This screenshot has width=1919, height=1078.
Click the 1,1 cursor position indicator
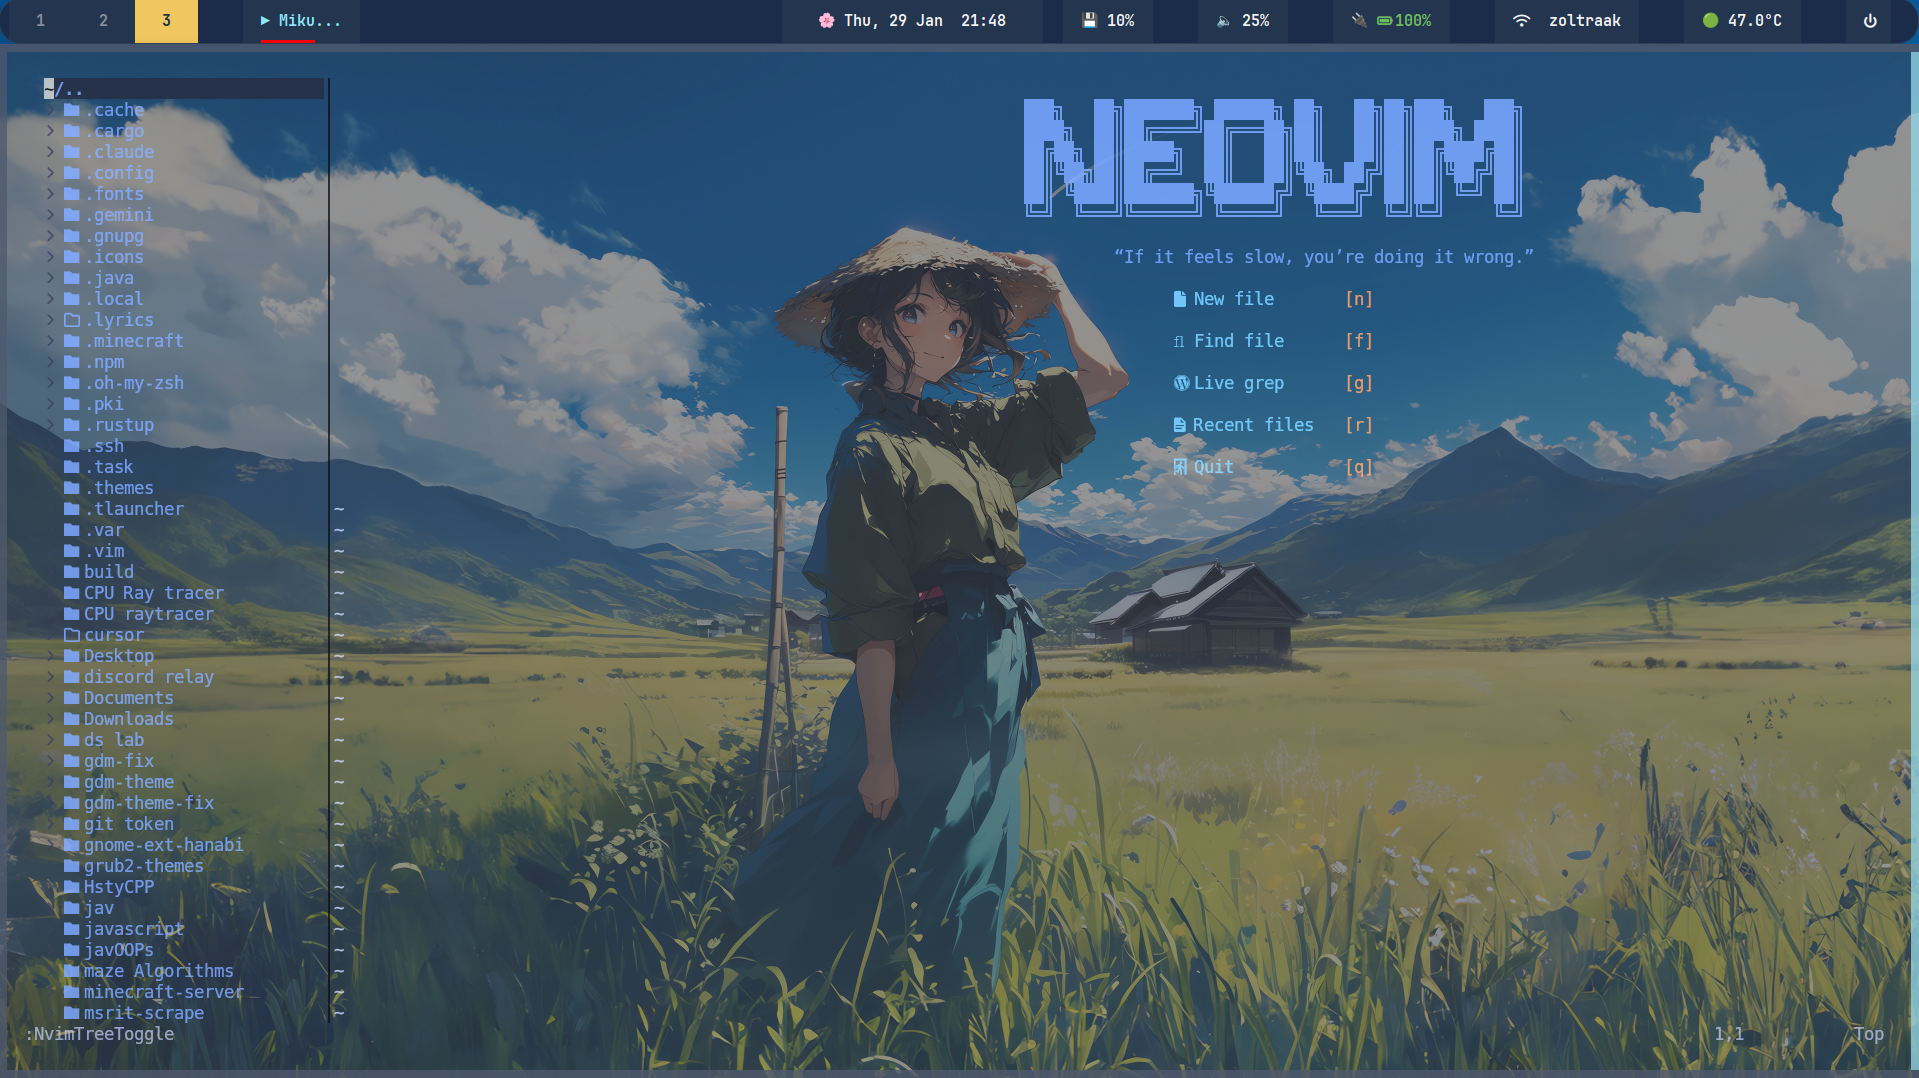point(1729,1034)
